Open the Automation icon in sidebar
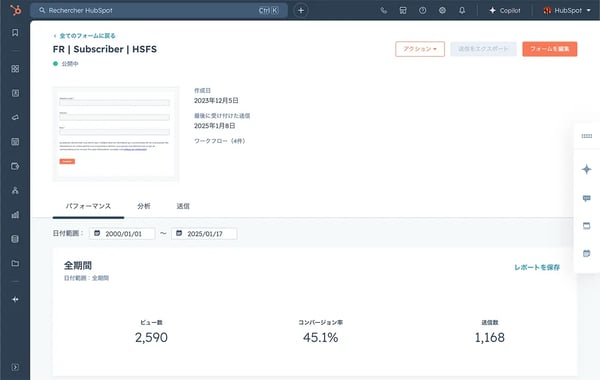 (x=15, y=191)
